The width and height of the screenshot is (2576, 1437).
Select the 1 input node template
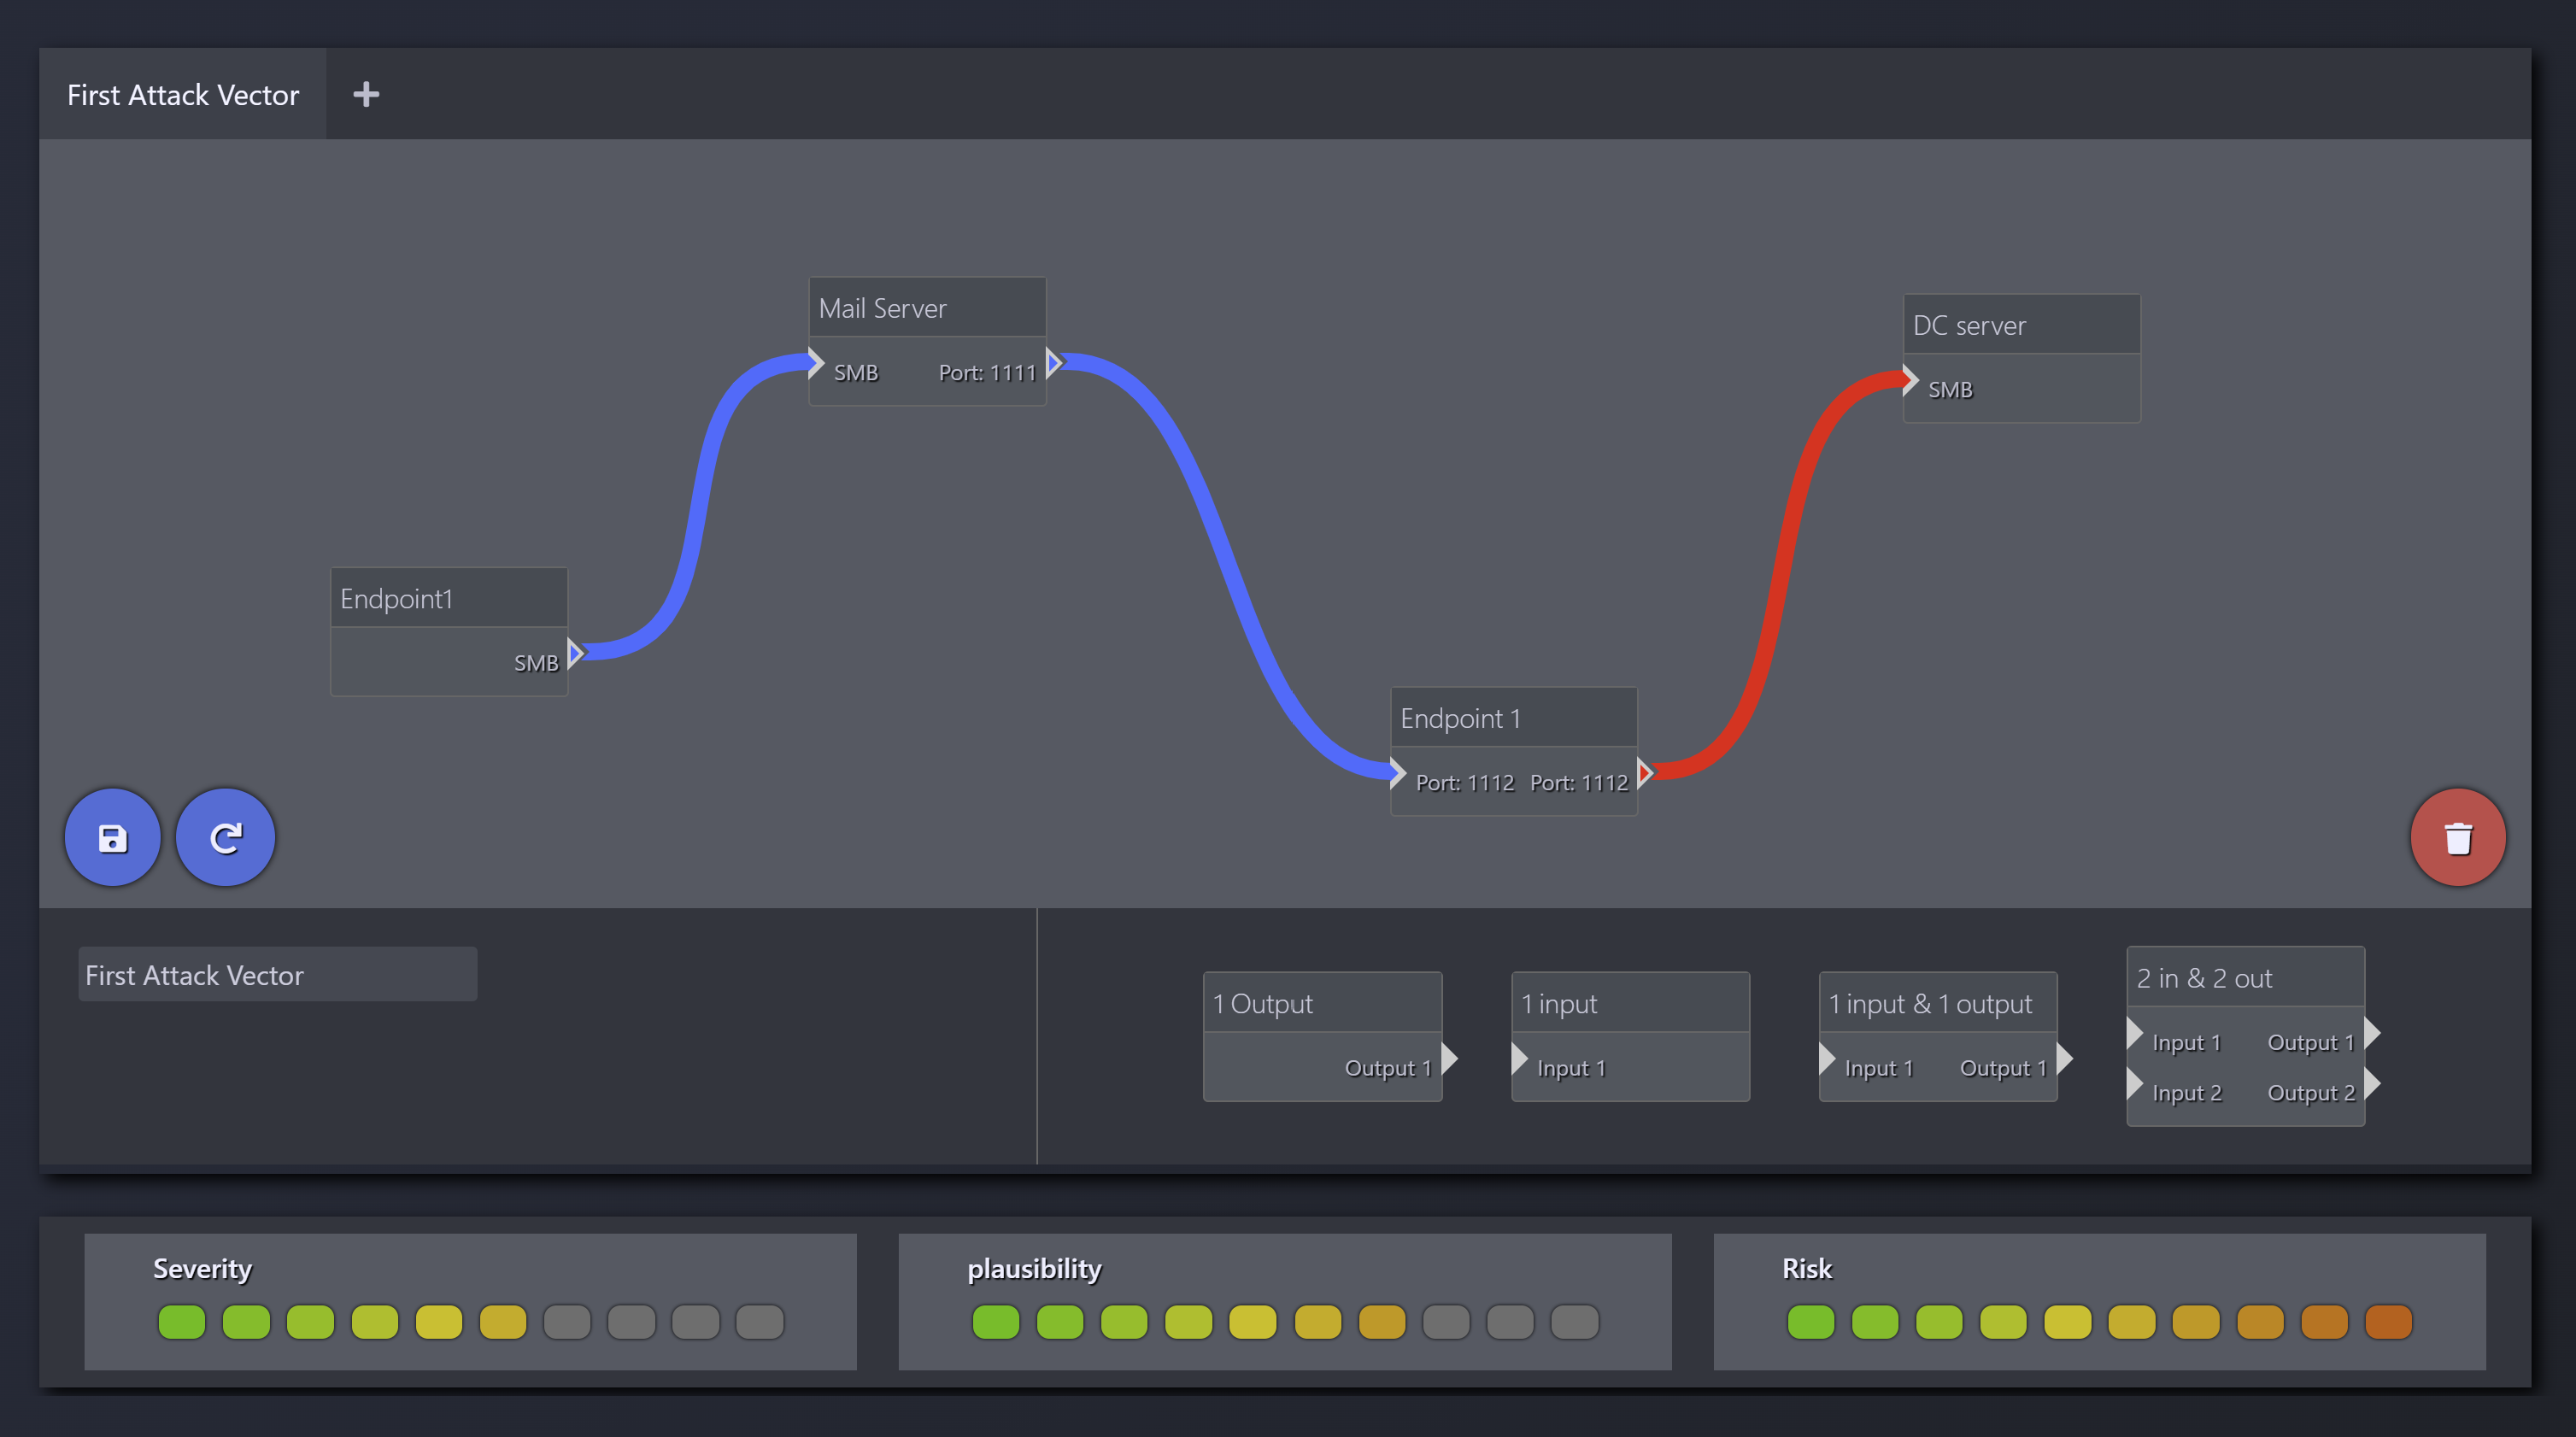[x=1629, y=1003]
